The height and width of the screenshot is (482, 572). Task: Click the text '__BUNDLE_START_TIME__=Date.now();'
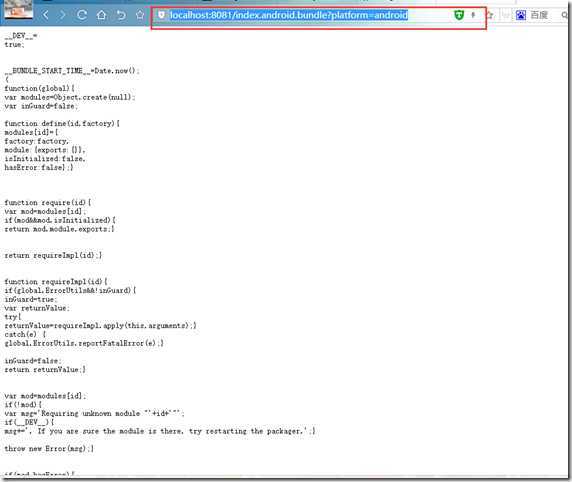(x=72, y=70)
